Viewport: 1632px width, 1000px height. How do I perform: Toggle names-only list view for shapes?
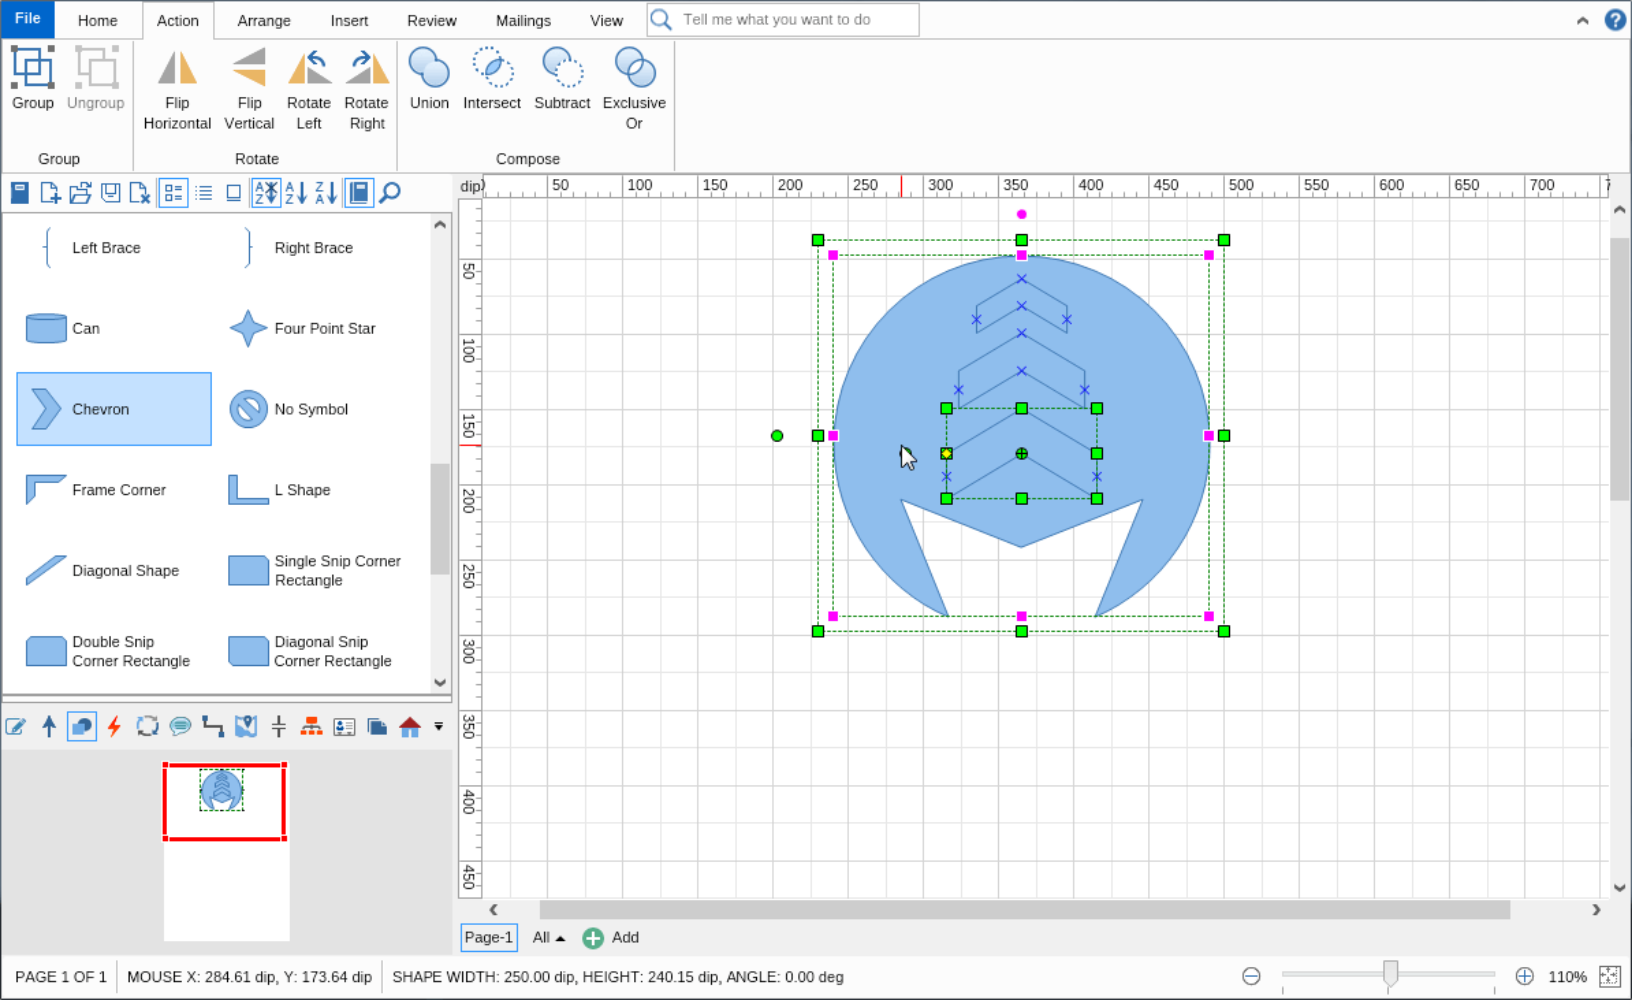204,192
